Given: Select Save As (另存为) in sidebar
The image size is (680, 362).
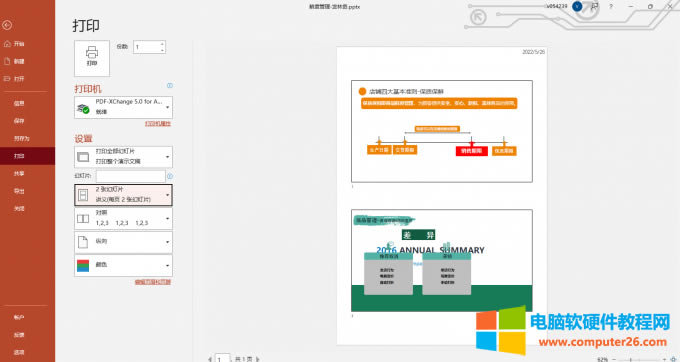Looking at the screenshot, I should (21, 138).
